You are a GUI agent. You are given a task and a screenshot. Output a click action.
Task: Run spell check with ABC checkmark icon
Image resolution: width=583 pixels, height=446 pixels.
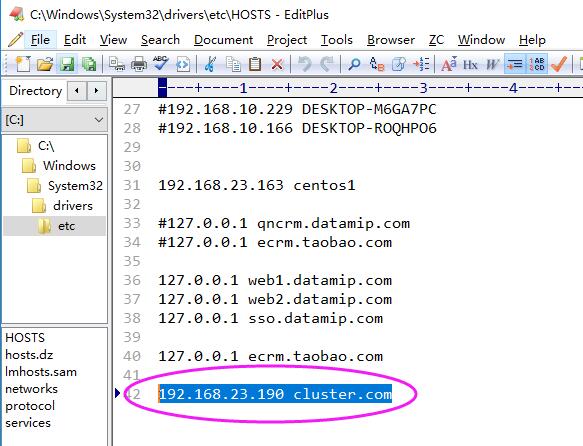point(161,64)
